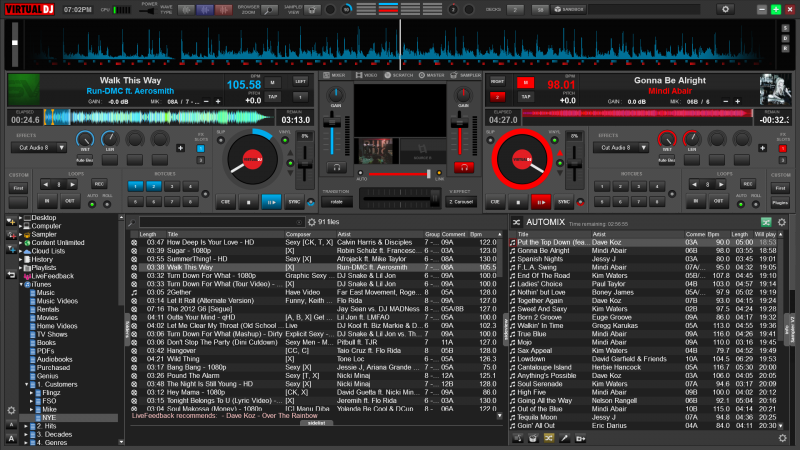
Task: Click the browser search input field
Action: [222, 222]
